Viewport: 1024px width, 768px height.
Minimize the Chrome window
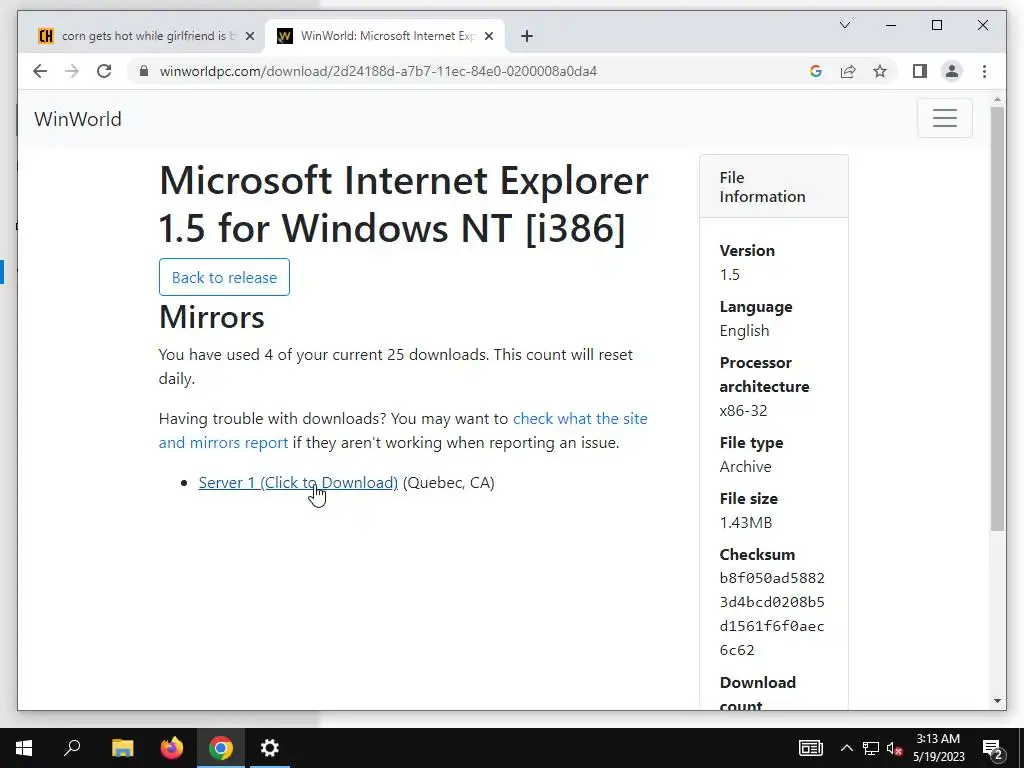click(x=891, y=25)
